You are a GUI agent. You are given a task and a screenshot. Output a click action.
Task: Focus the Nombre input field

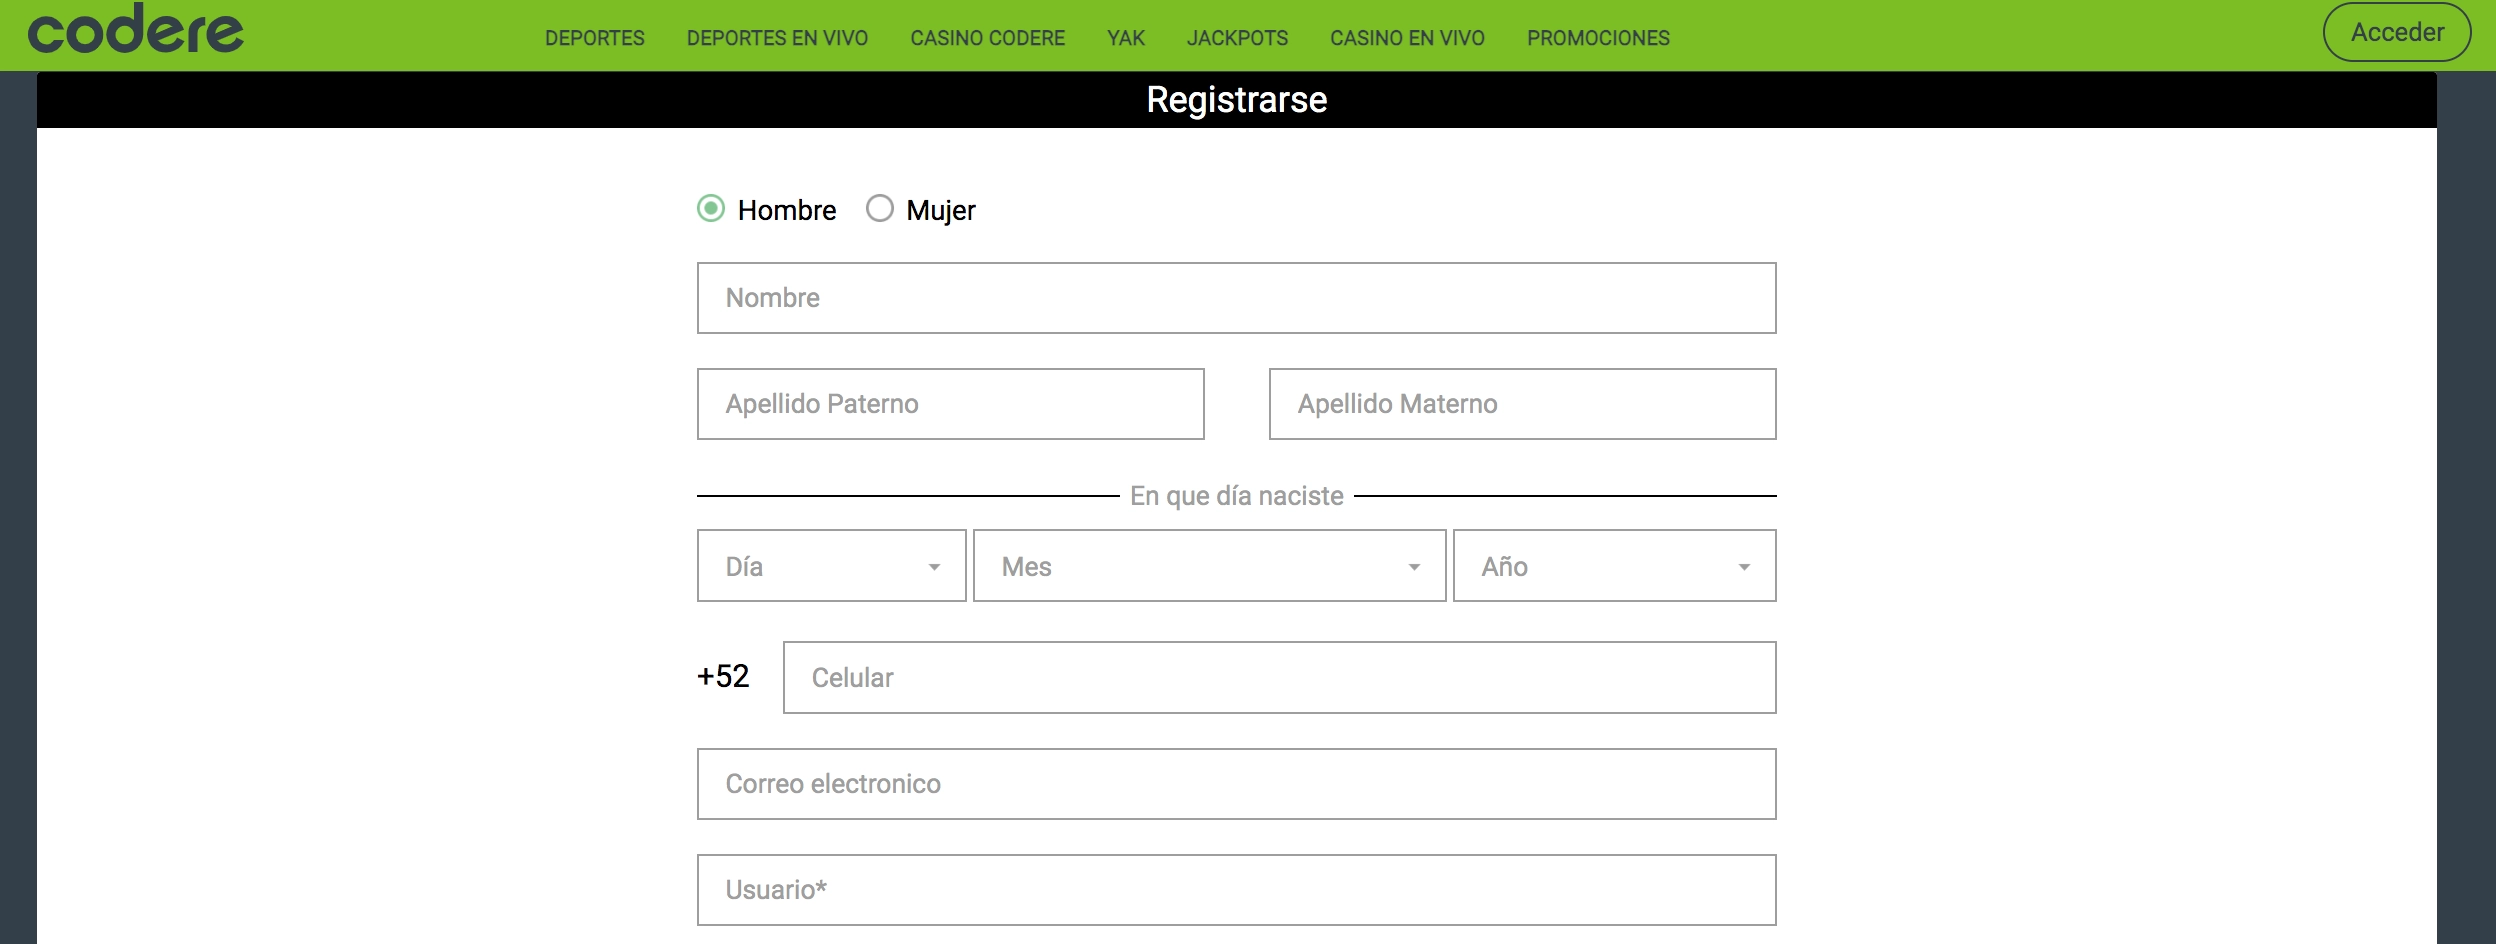tap(1236, 298)
